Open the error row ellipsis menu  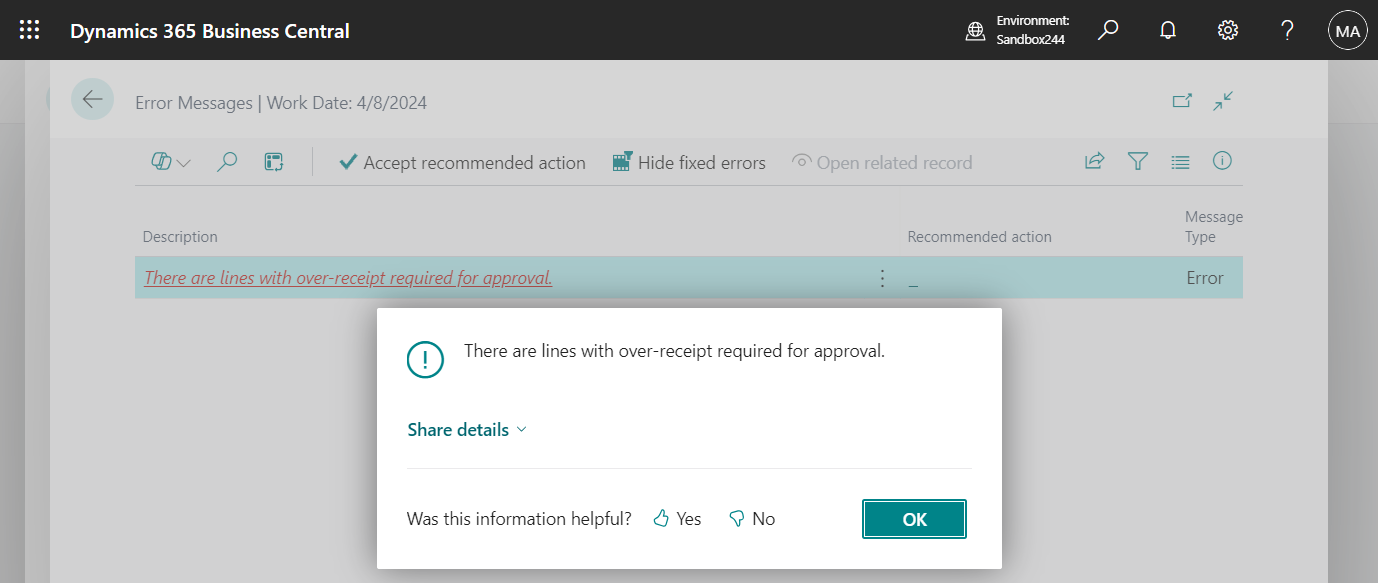(882, 278)
